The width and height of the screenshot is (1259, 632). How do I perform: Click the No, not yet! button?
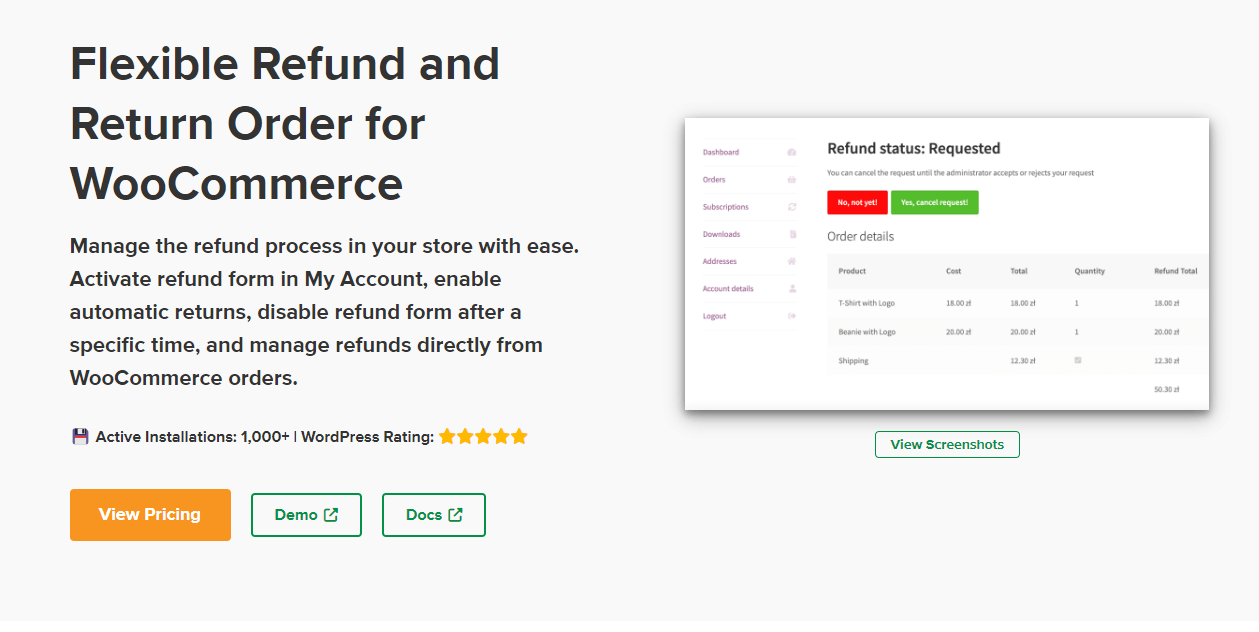(x=857, y=202)
